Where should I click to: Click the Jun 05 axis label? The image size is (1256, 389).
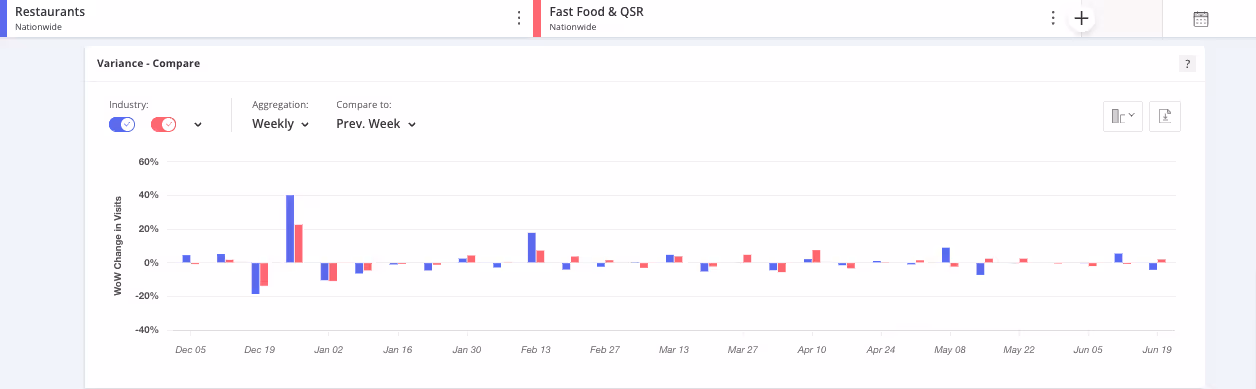1088,350
